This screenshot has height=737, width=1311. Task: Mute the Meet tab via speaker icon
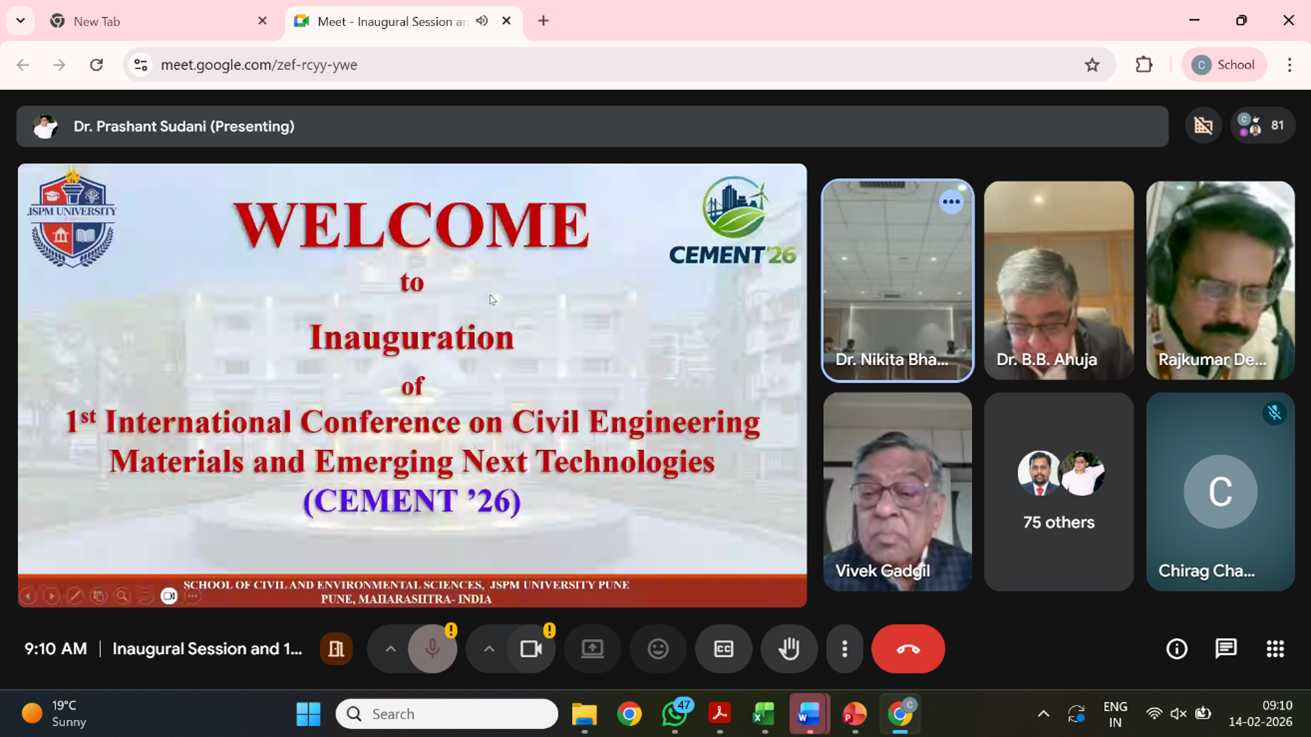pyautogui.click(x=482, y=21)
